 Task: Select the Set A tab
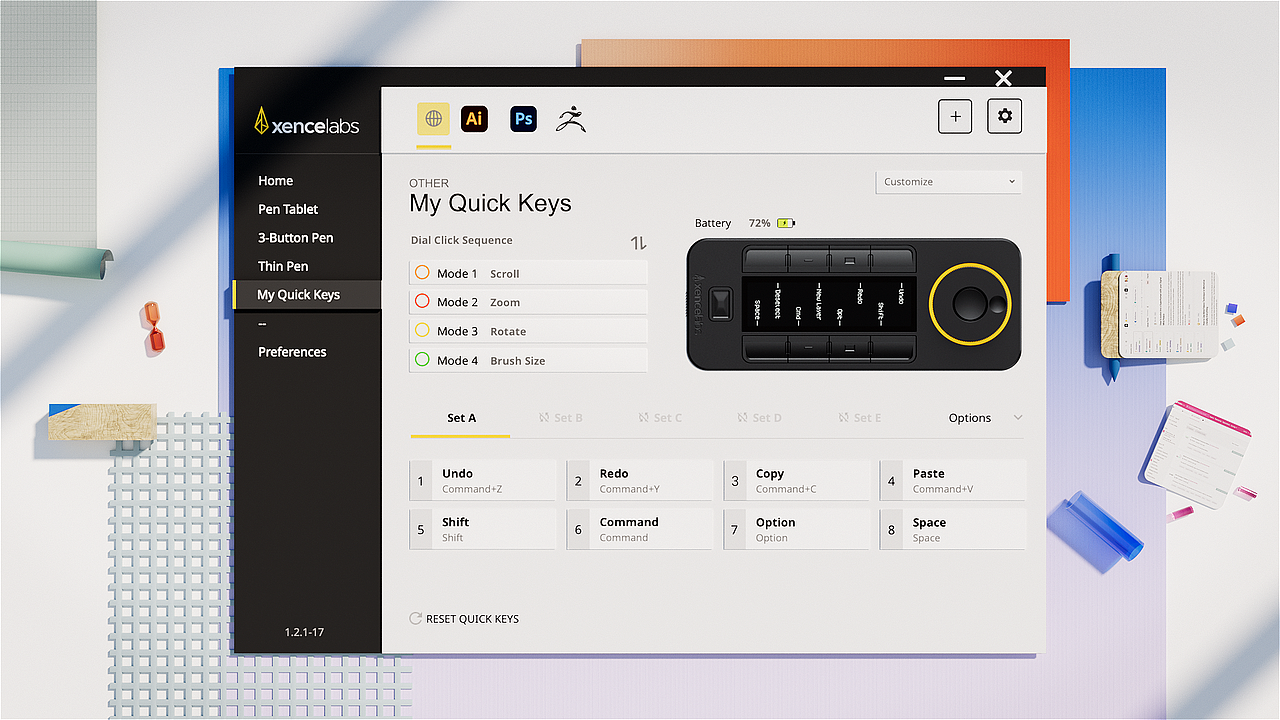click(x=461, y=418)
